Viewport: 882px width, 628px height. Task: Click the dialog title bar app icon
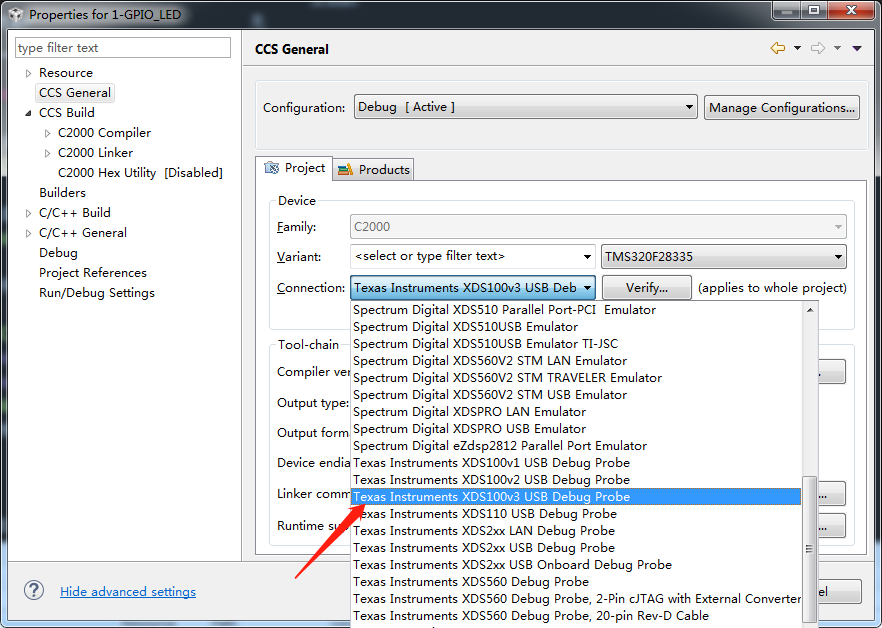[16, 15]
